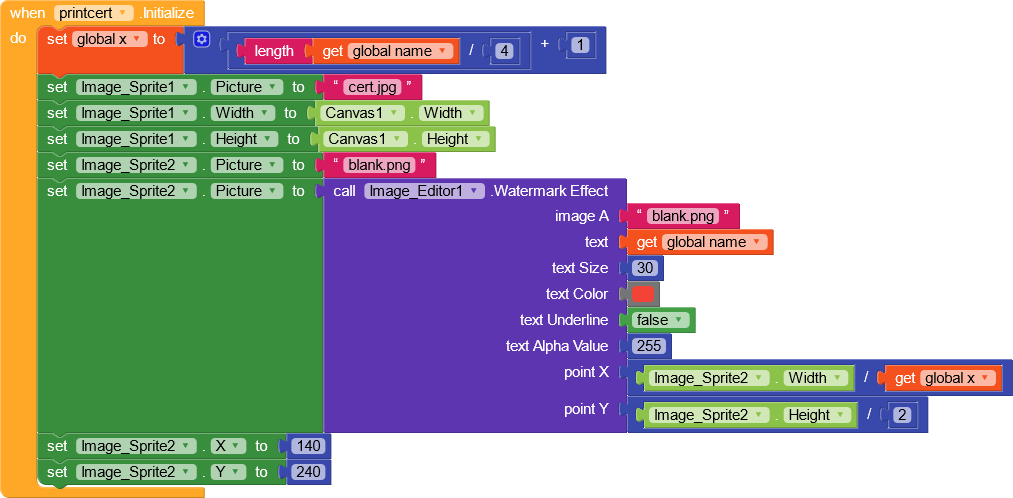This screenshot has width=1013, height=498.
Task: Open 'global name' dropdown inside length block
Action: pyautogui.click(x=401, y=52)
